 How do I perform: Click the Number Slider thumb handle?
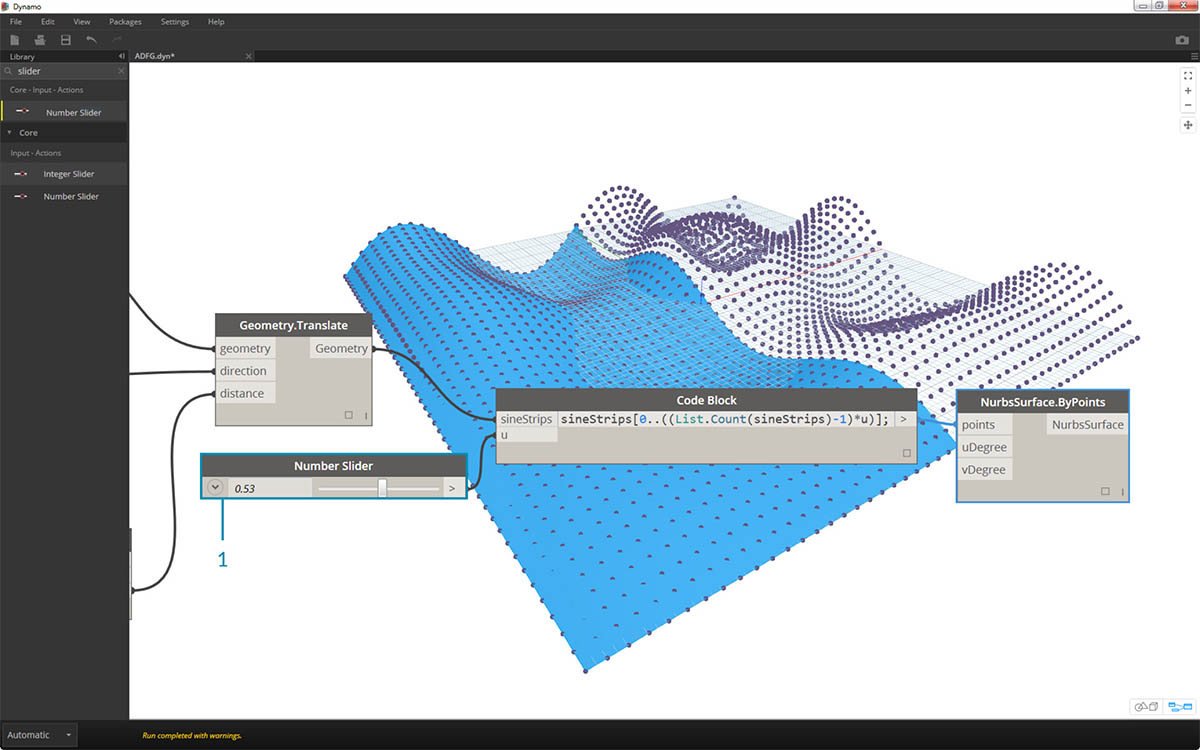(382, 488)
